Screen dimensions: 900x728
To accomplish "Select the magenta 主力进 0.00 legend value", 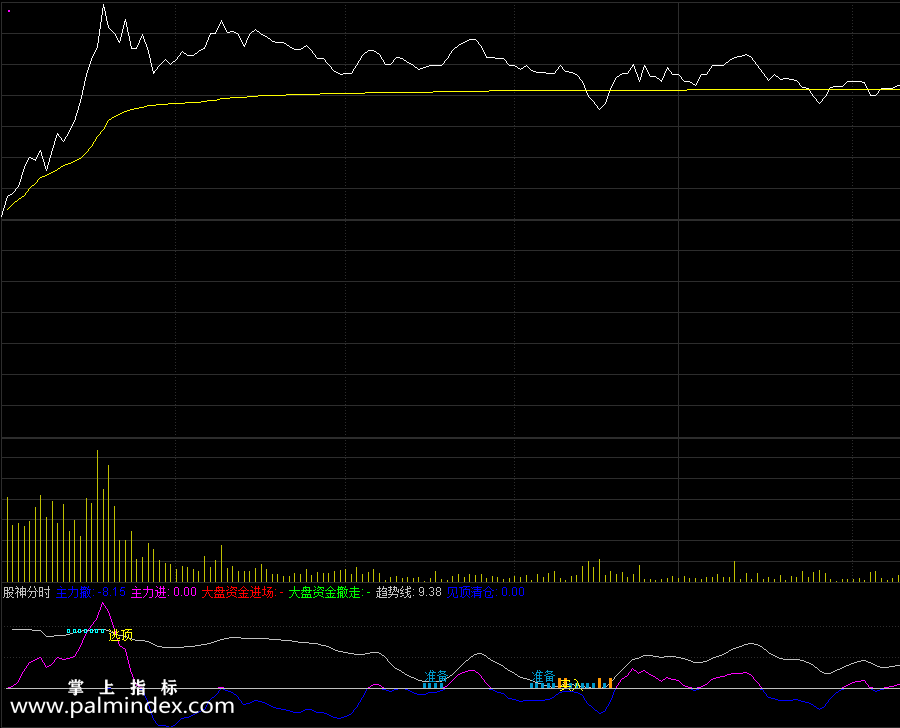I will click(164, 592).
